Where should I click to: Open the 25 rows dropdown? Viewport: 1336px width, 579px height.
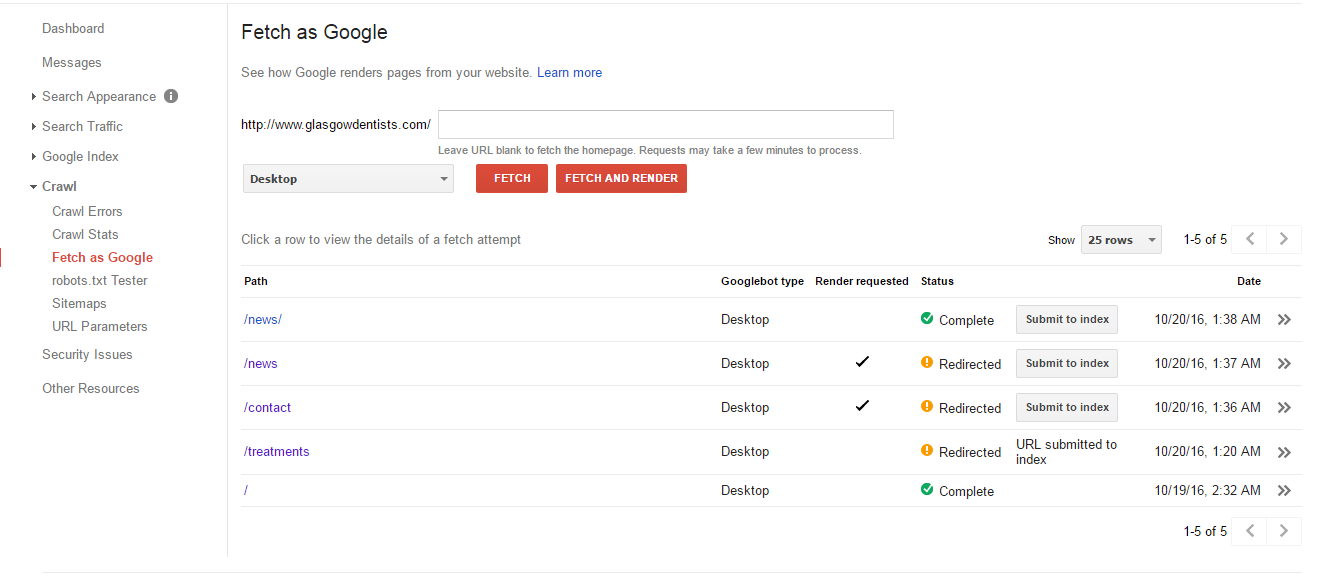[1121, 240]
